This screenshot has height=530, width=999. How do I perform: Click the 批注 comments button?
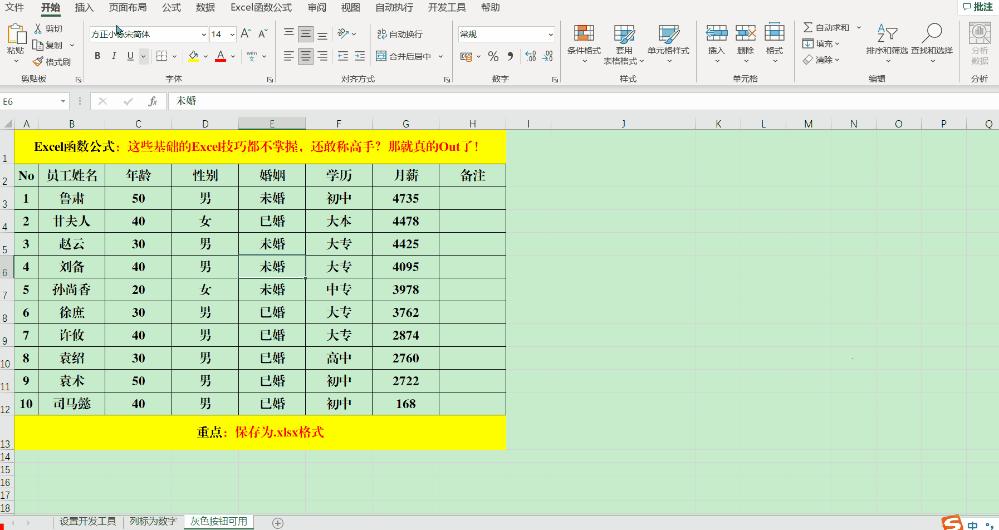pyautogui.click(x=977, y=6)
